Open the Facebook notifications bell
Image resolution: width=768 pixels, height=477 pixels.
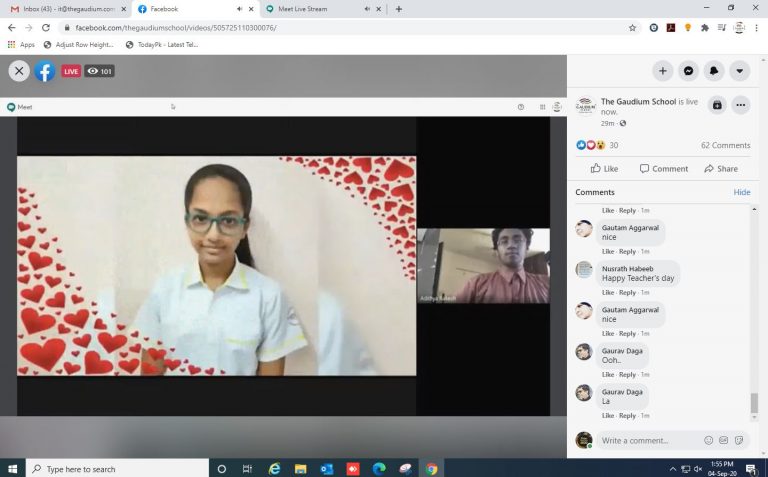coord(714,71)
